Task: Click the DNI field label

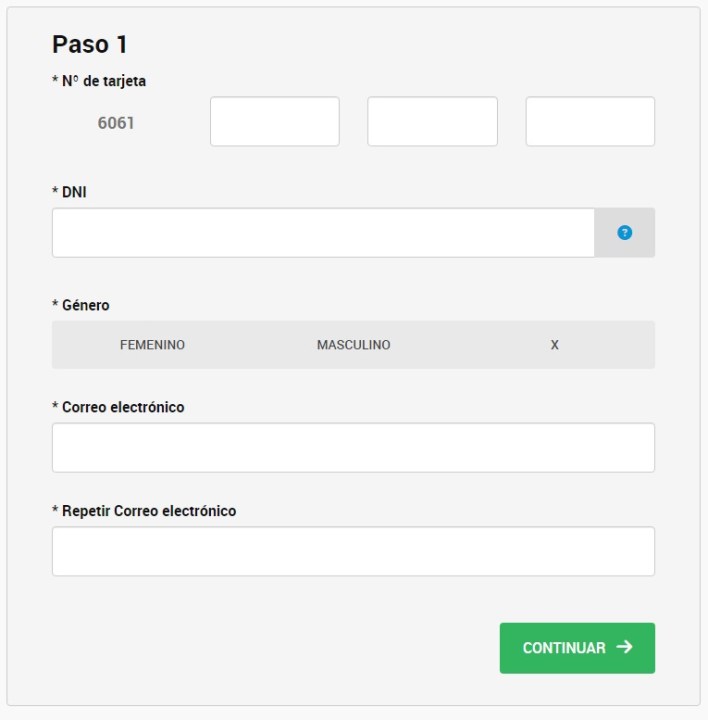Action: 70,192
